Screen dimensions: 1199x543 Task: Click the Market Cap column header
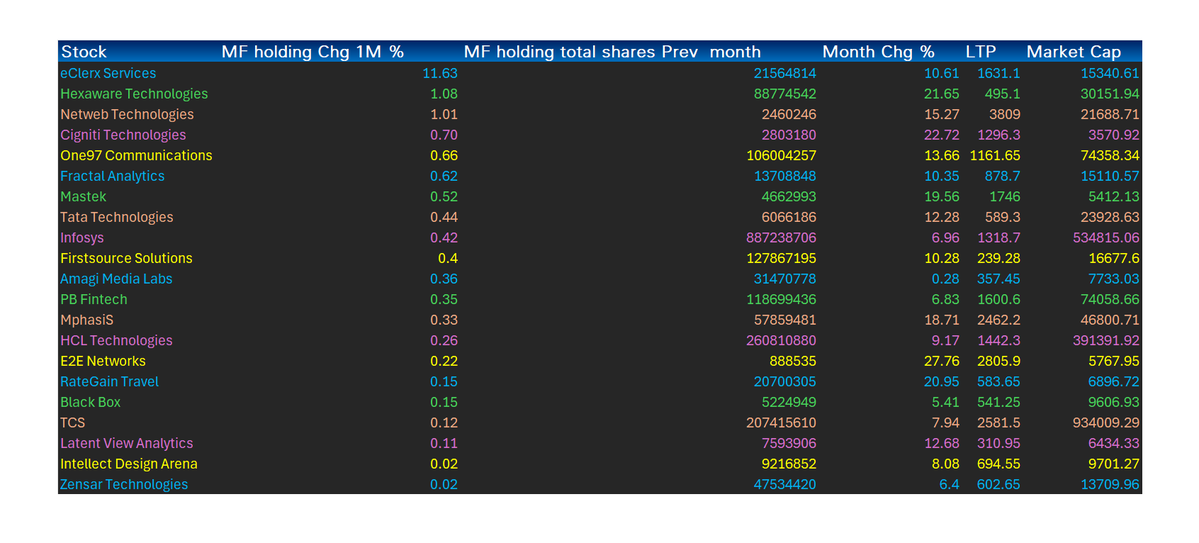pos(1074,52)
